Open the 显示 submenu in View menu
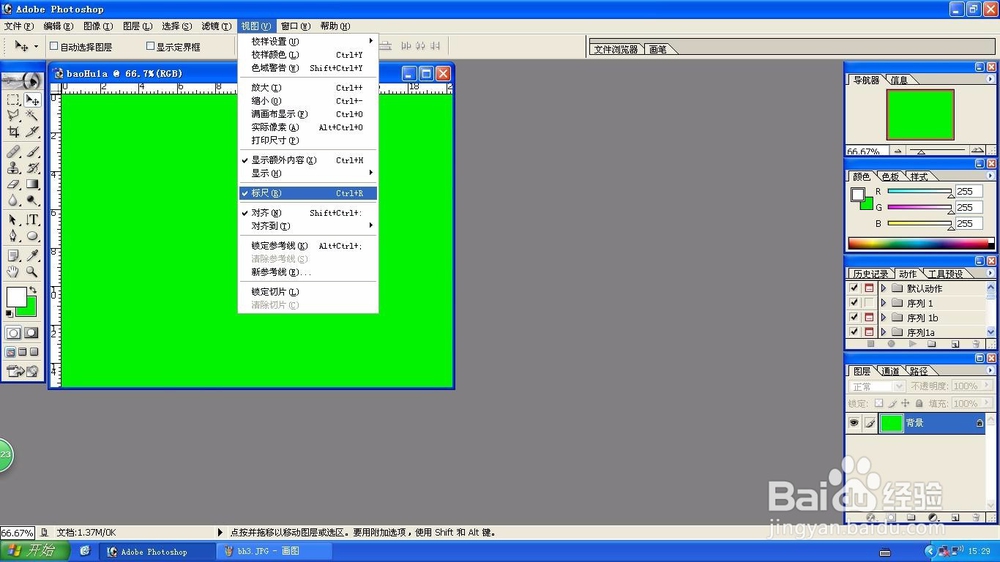 (308, 174)
